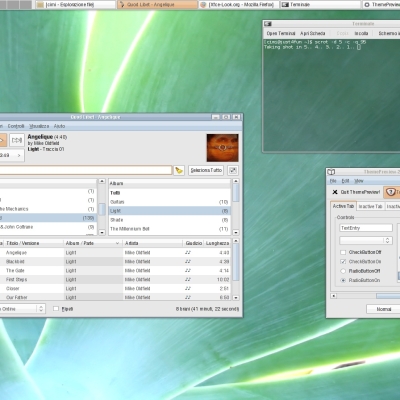The image size is (400, 400).
Task: Click the X icon beside Quit ThemePreview
Action: tap(335, 192)
